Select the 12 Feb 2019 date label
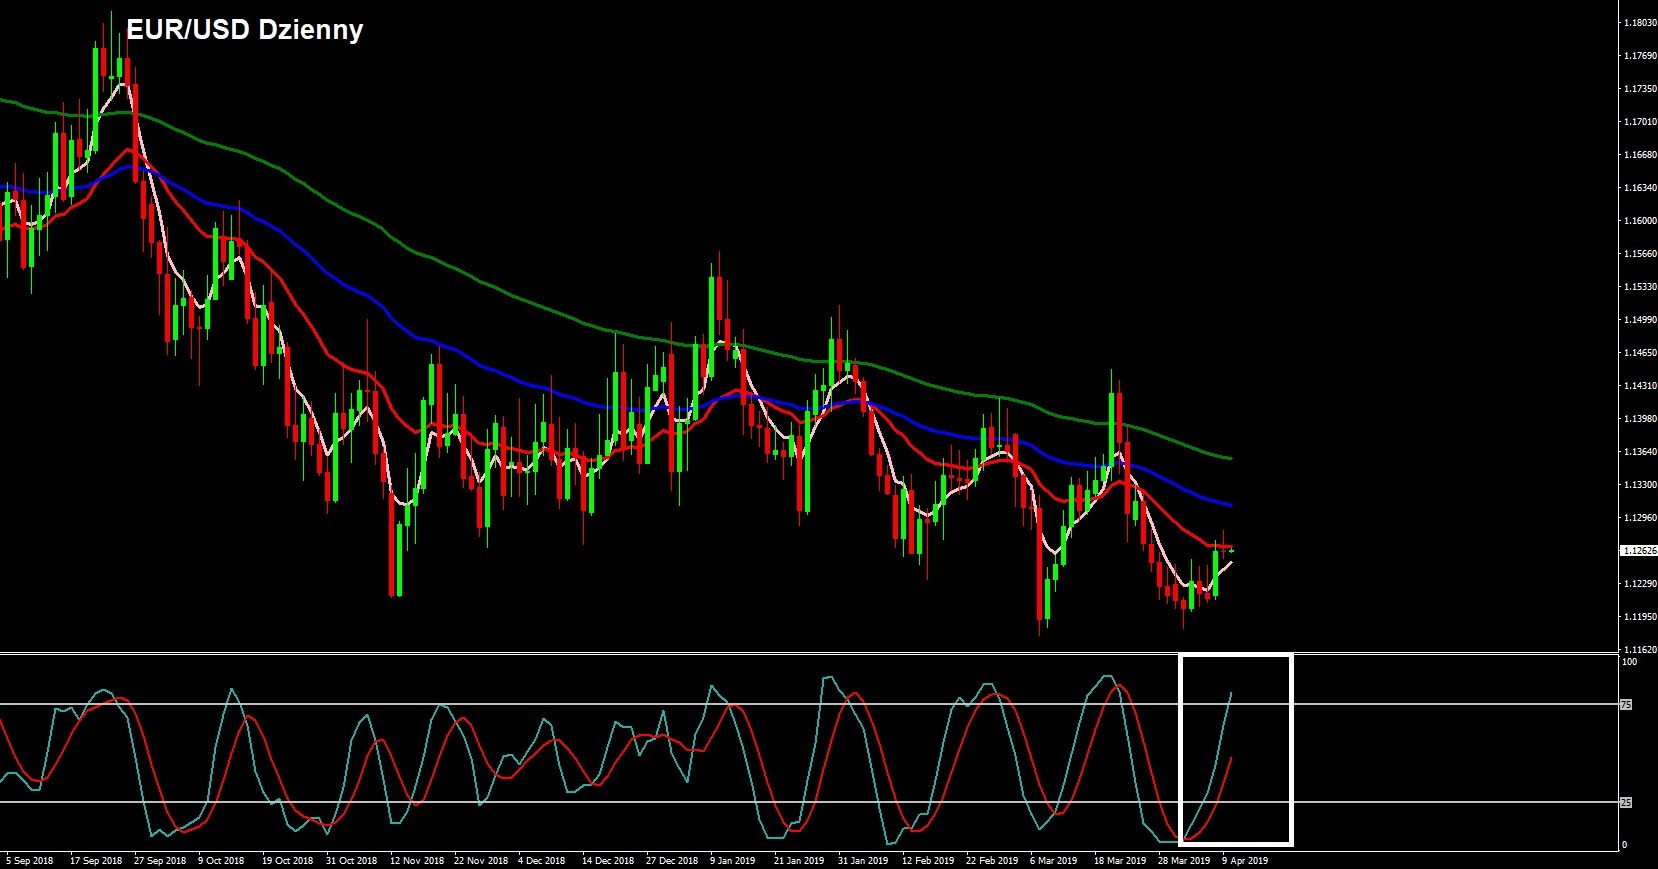This screenshot has width=1658, height=869. coord(928,861)
